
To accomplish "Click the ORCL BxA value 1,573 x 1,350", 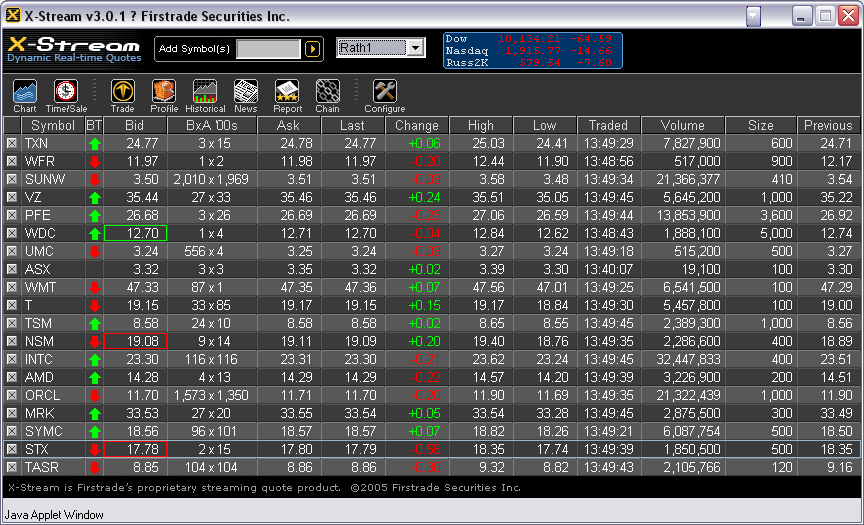I will 212,395.
